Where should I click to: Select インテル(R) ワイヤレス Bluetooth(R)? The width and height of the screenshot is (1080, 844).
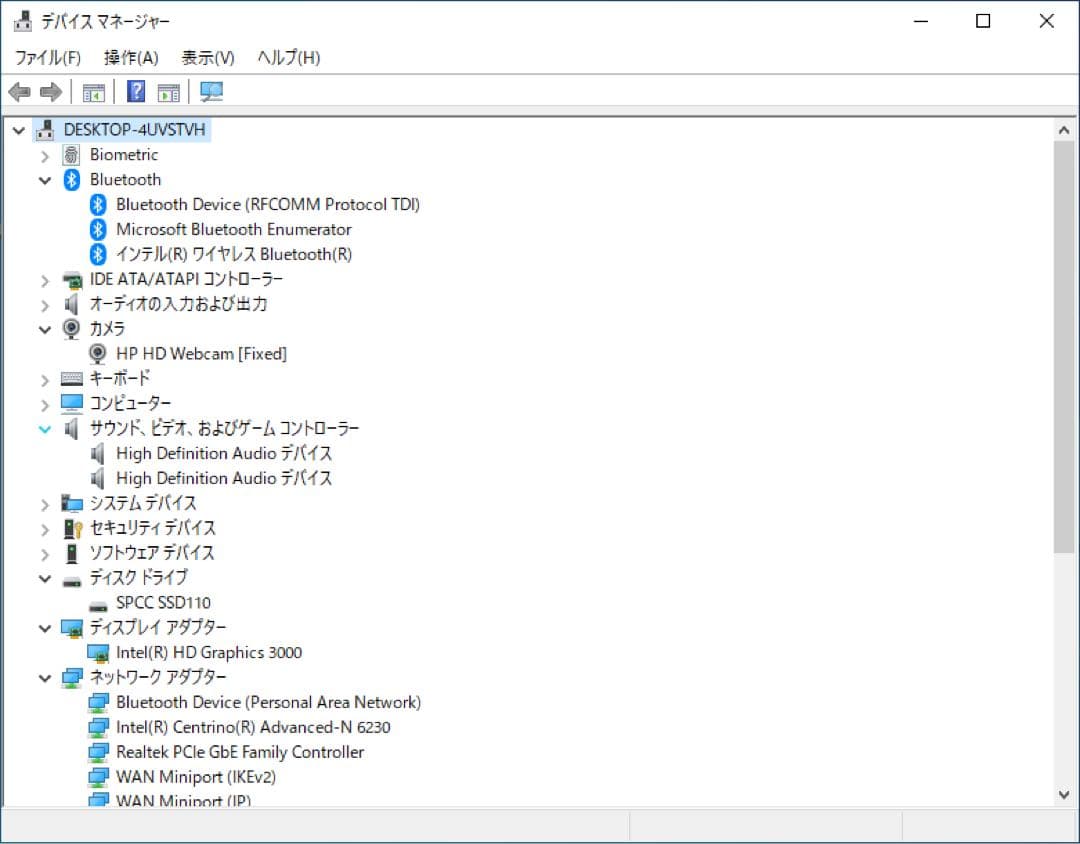[234, 254]
